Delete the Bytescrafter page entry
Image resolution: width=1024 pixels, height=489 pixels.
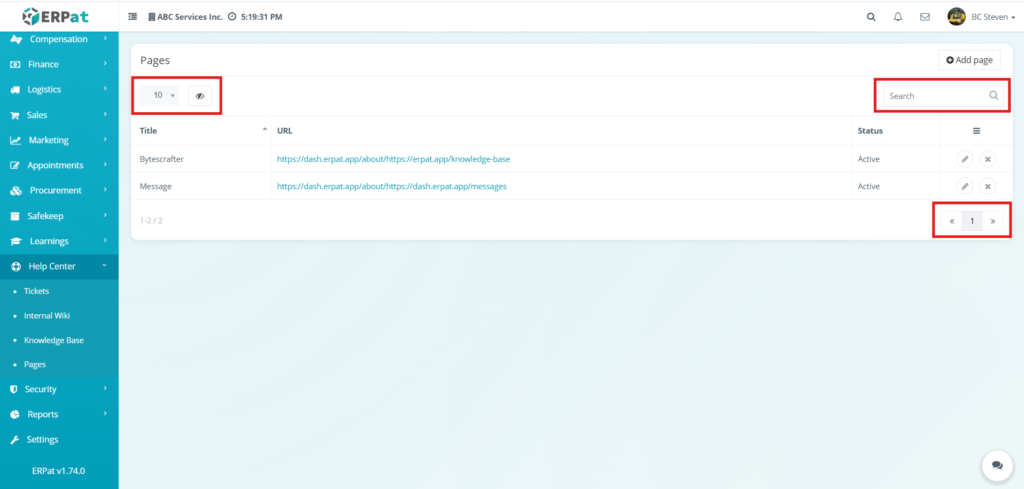point(987,159)
